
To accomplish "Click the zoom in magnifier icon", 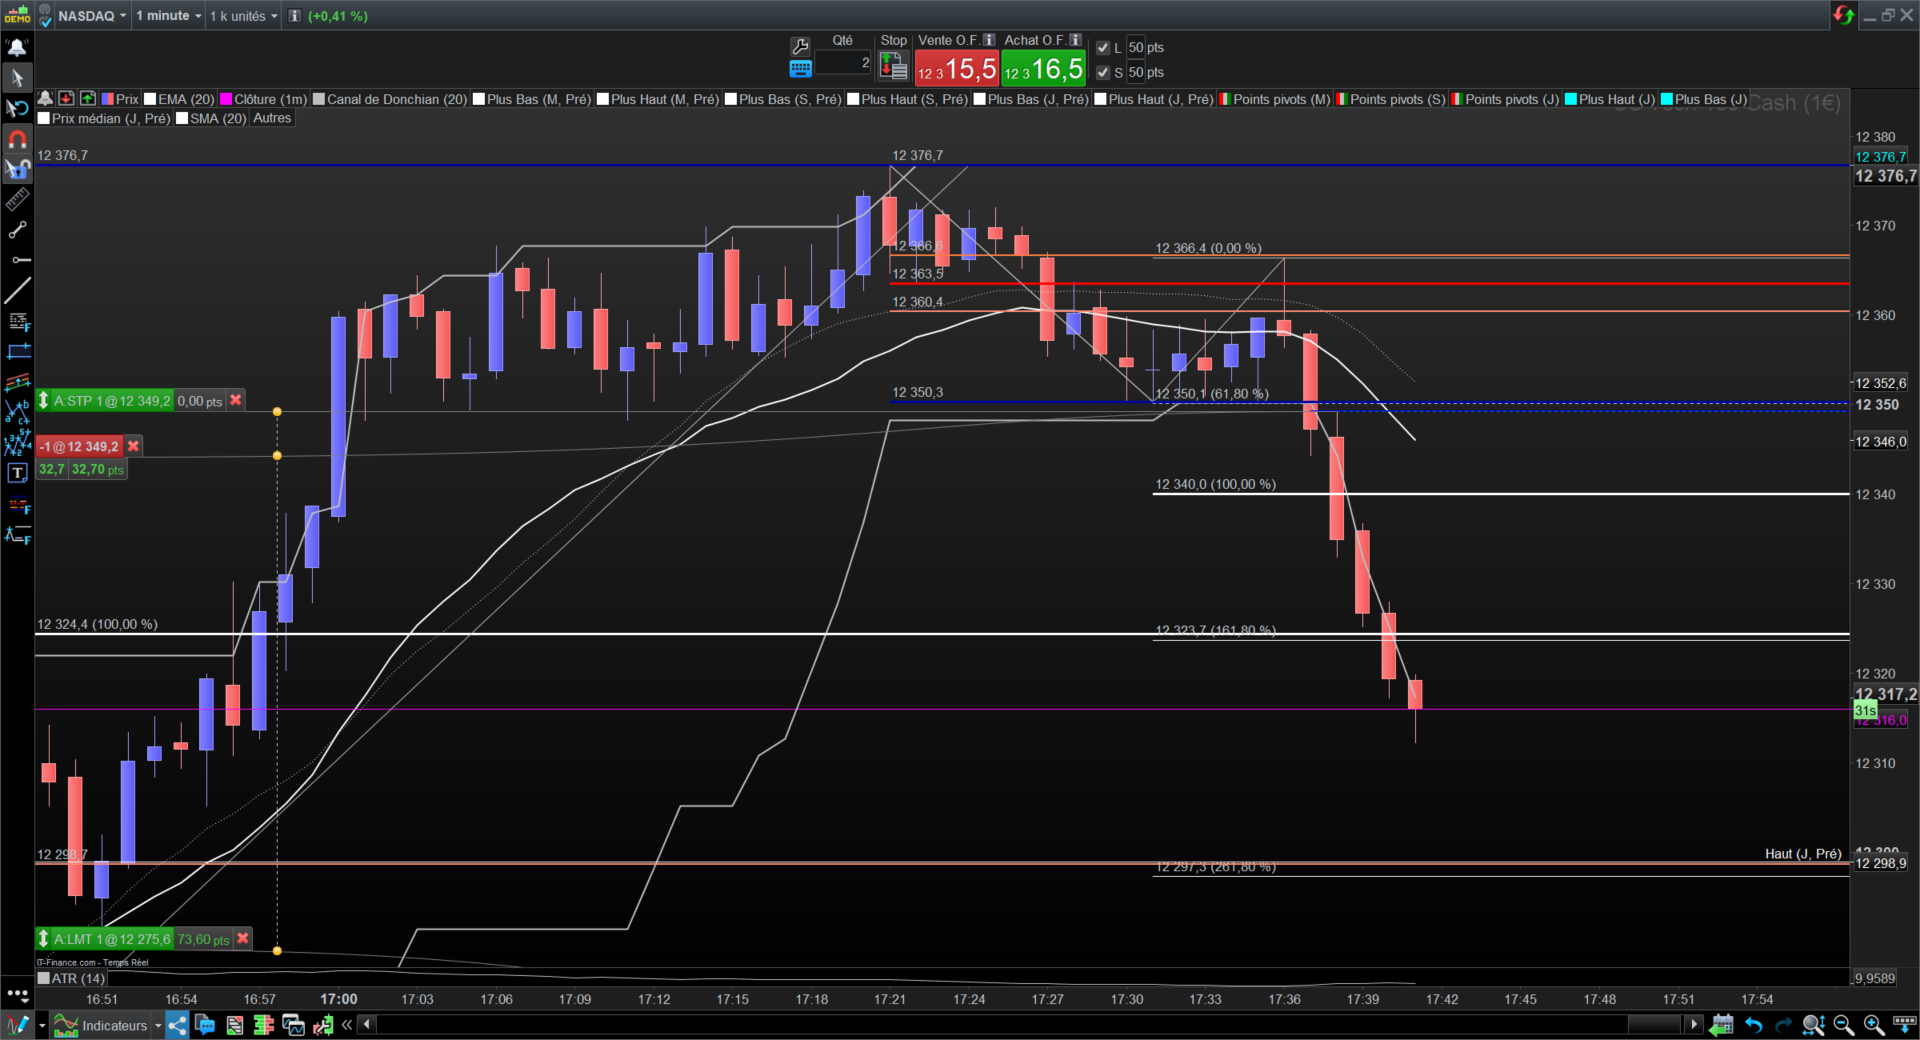I will pos(1874,1025).
